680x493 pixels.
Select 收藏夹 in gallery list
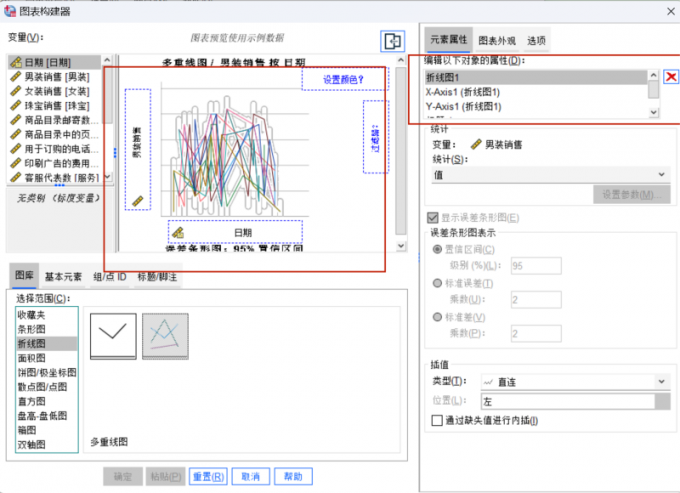[x=46, y=315]
